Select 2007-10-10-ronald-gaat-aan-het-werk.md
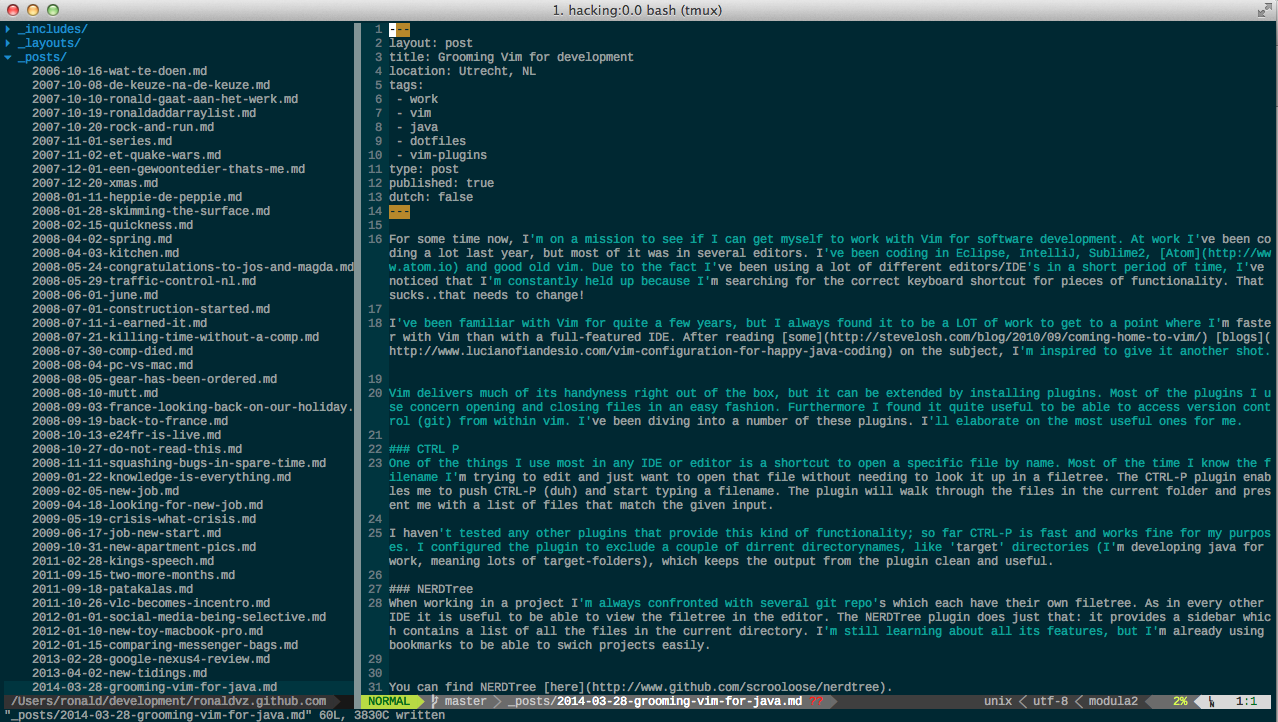Viewport: 1278px width, 722px height. point(165,99)
